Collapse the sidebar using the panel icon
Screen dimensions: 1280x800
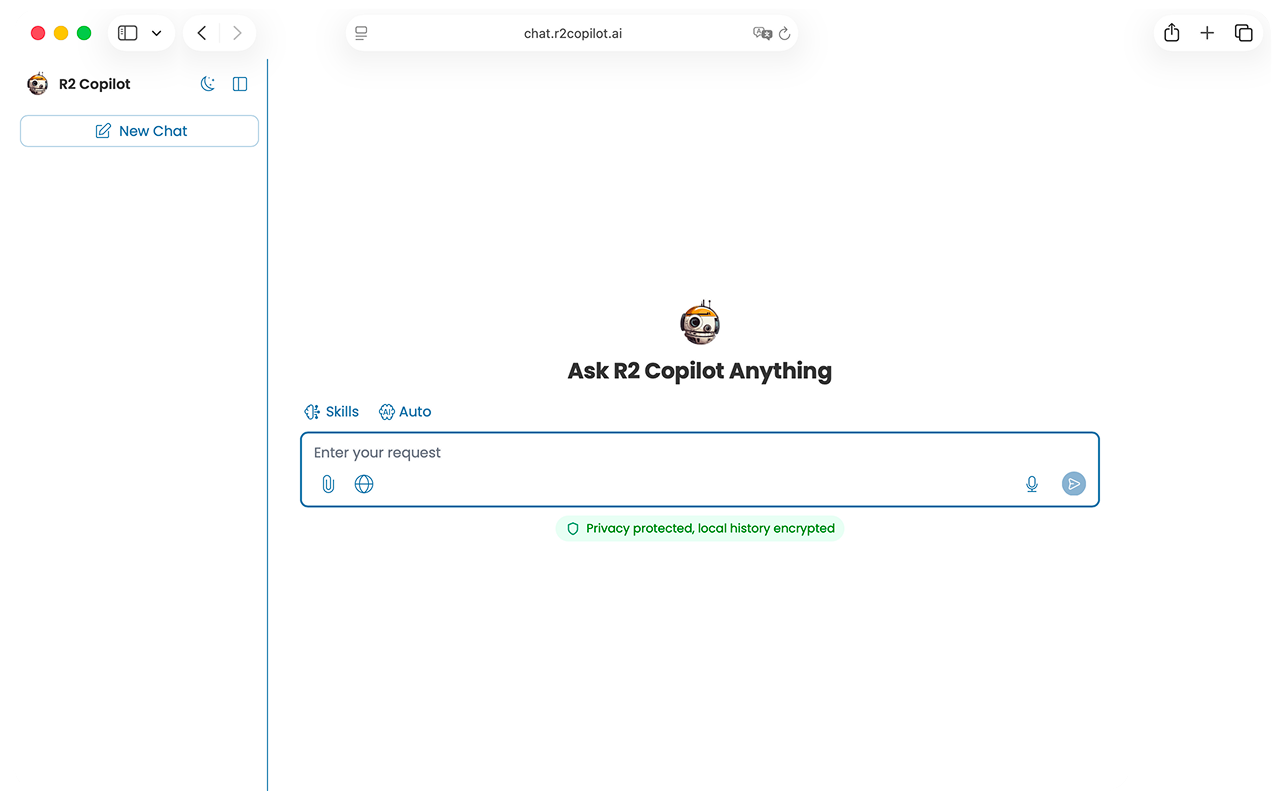(240, 84)
